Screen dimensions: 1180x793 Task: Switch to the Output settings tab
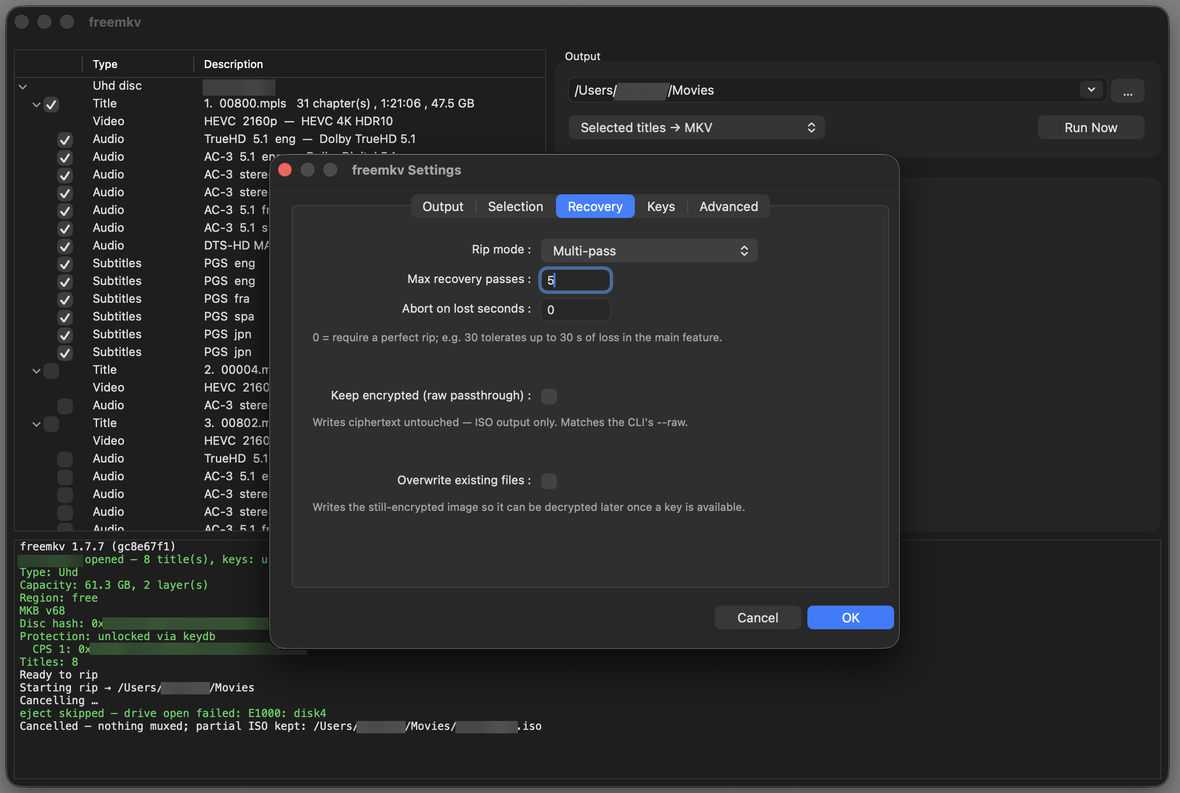tap(442, 206)
